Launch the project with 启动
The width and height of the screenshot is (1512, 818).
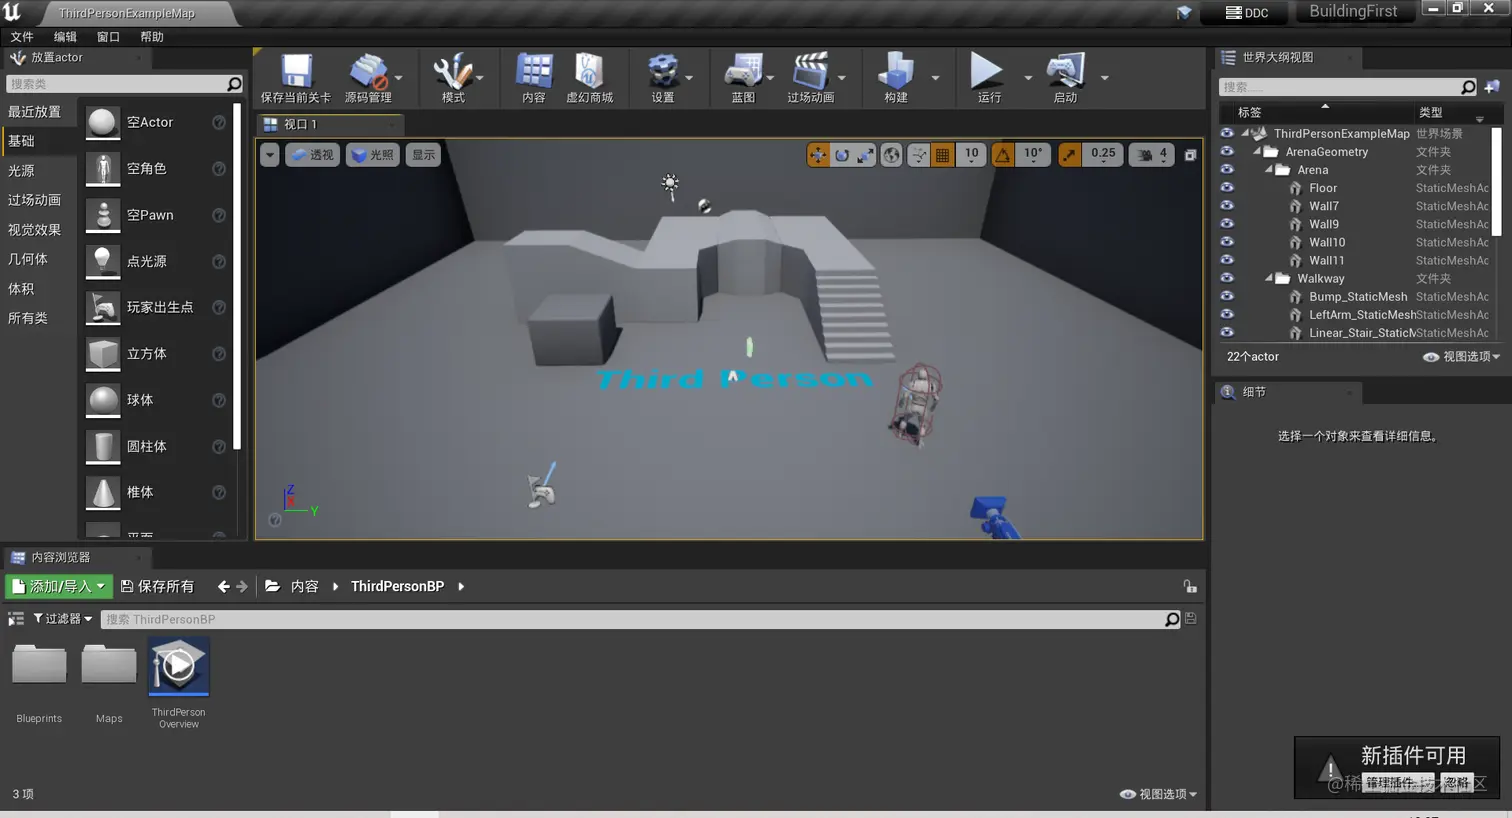1065,78
